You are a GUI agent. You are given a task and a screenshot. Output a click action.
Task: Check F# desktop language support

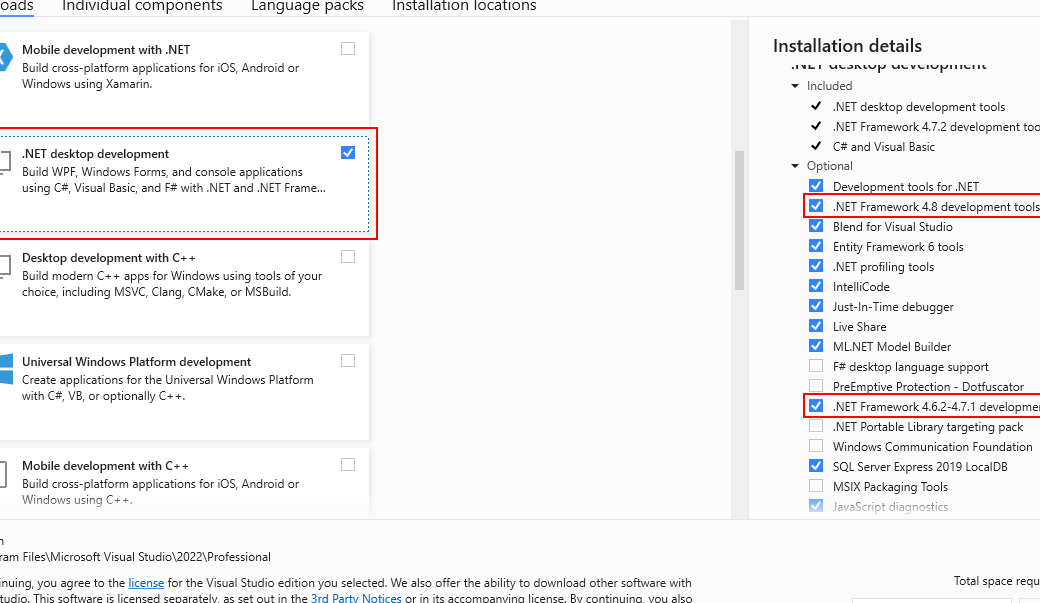point(816,366)
